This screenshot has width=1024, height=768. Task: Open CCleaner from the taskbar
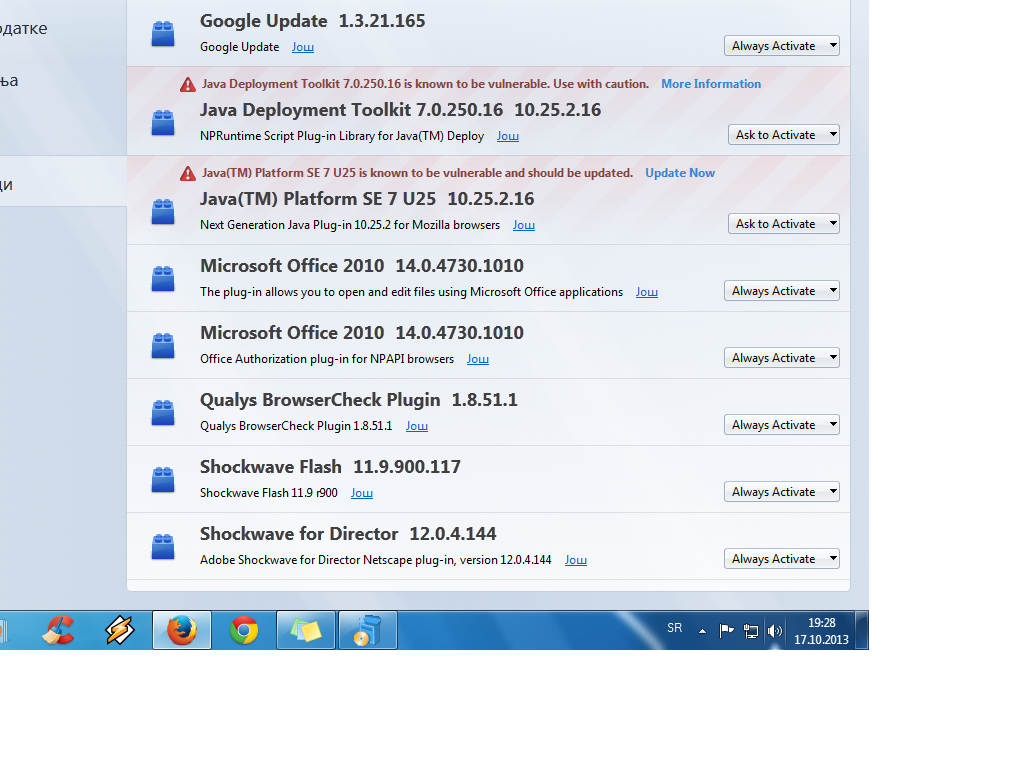pos(58,630)
